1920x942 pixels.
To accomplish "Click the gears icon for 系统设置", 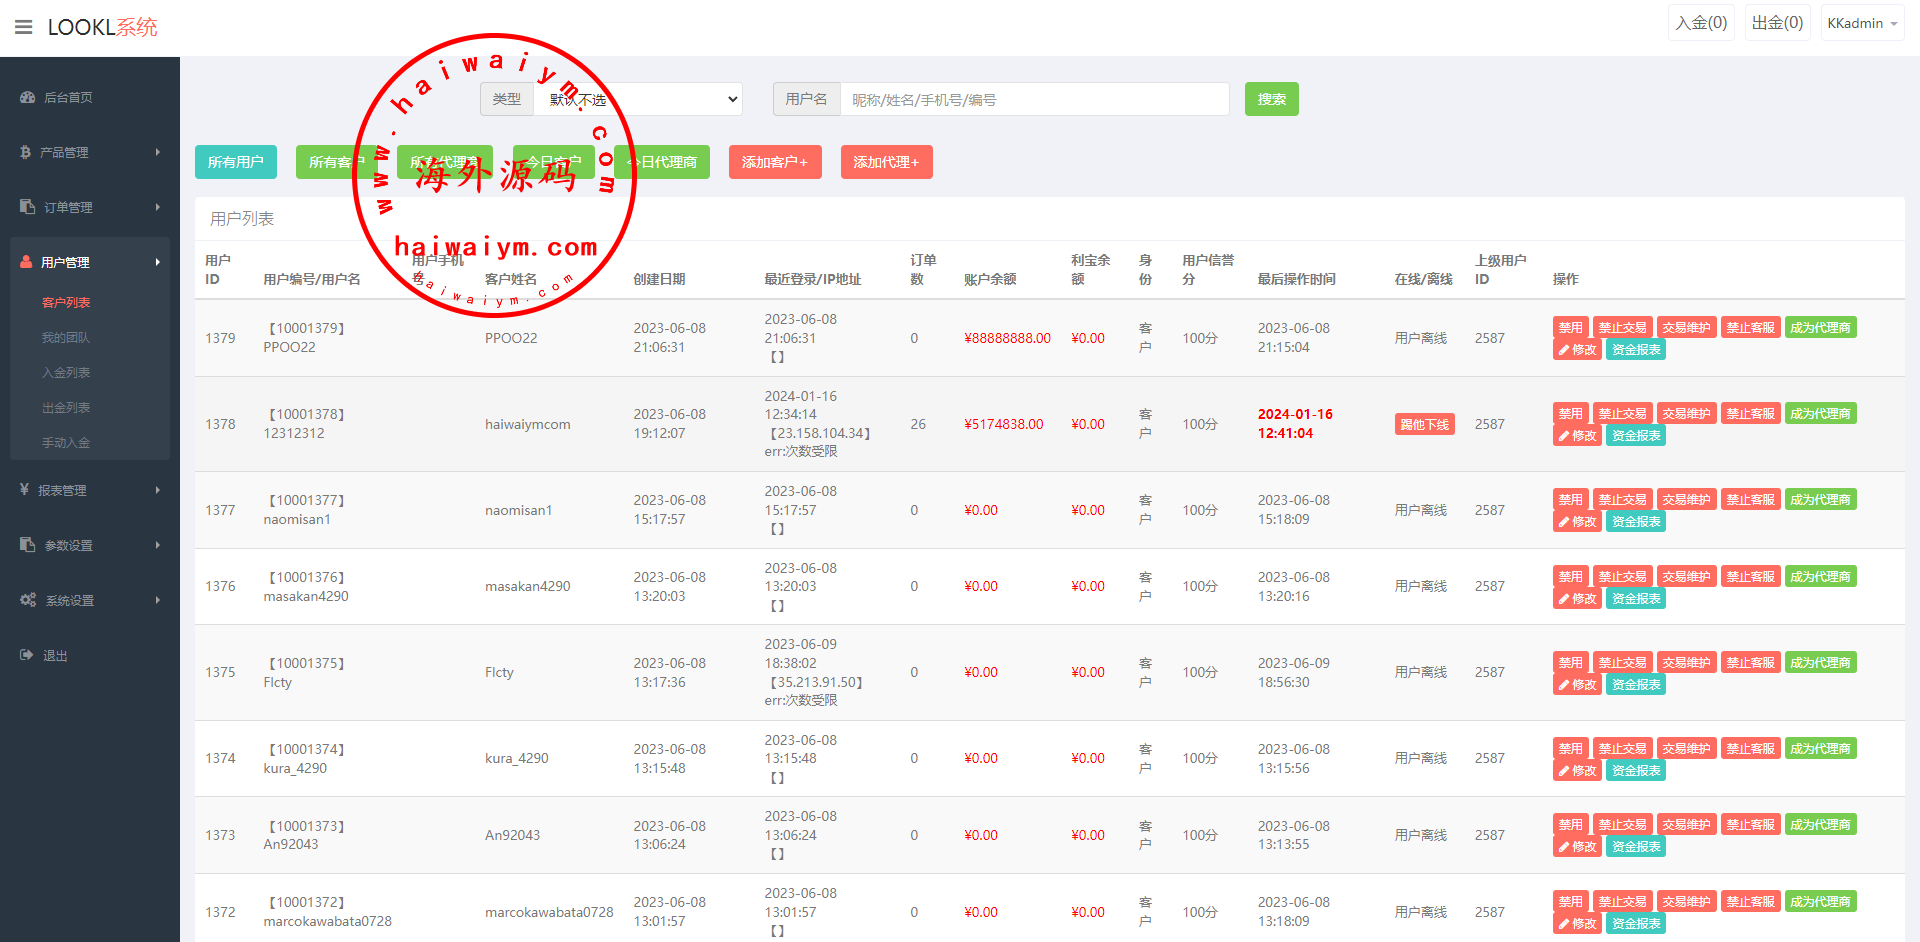I will coord(28,600).
